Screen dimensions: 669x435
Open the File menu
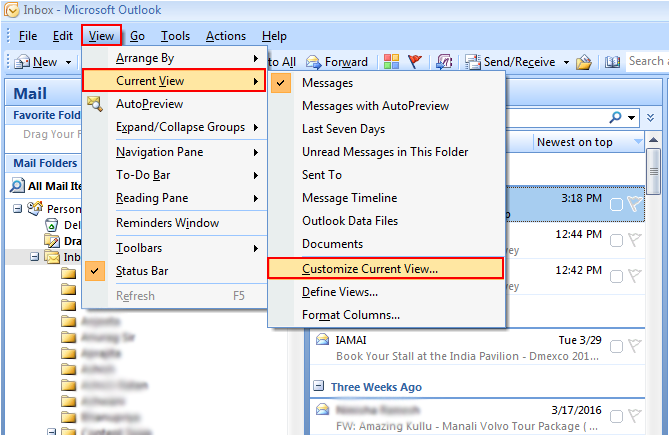pyautogui.click(x=28, y=36)
